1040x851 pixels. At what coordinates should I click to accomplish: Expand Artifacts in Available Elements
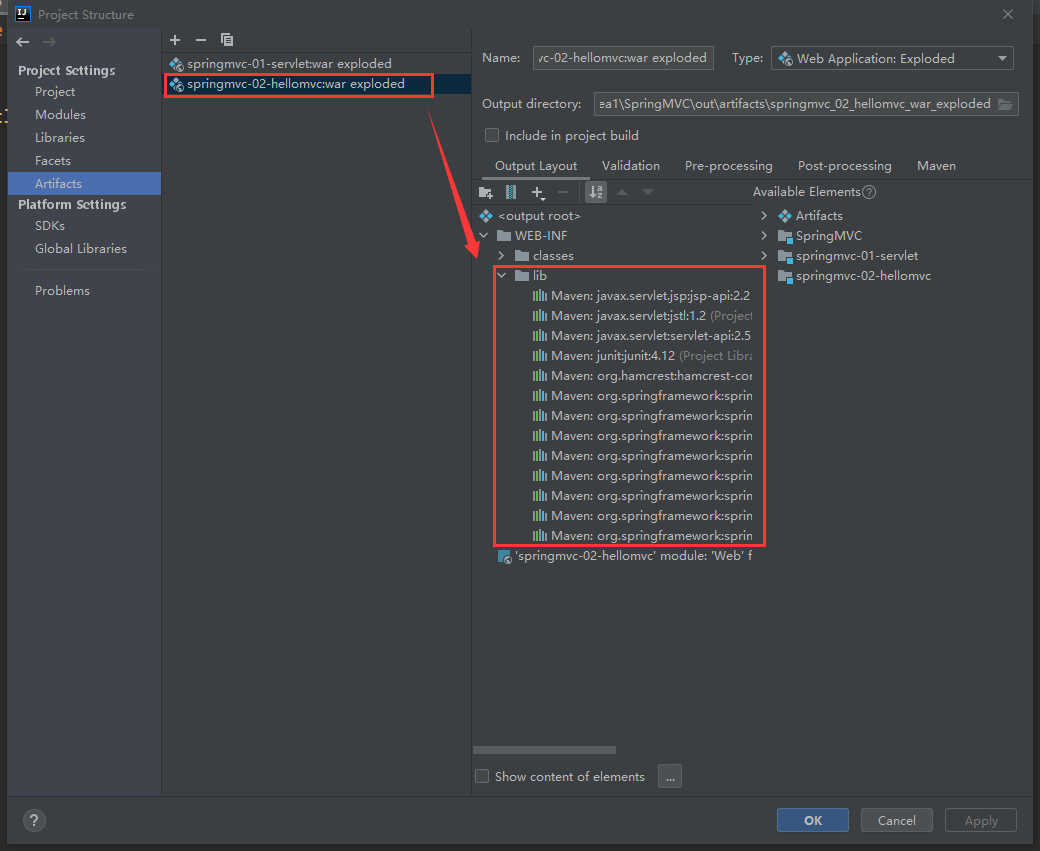(763, 216)
